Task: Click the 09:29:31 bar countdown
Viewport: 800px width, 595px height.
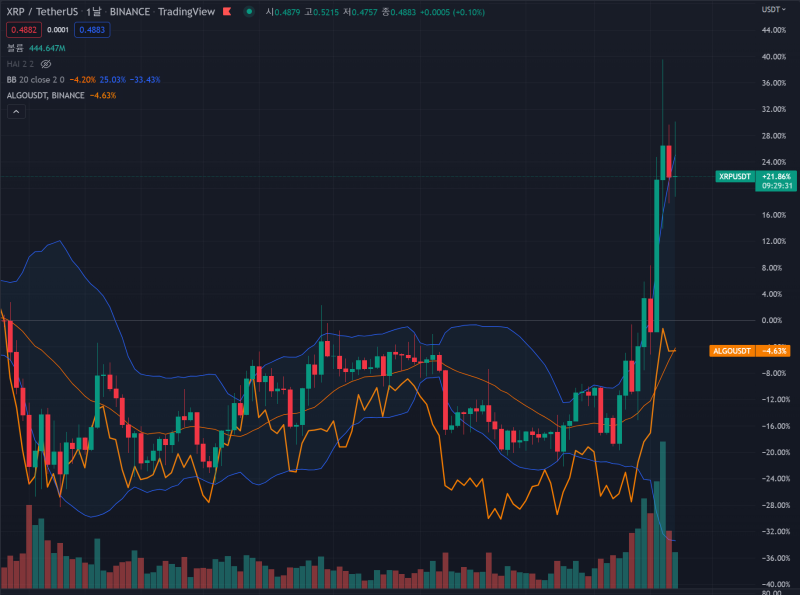Action: coord(776,186)
